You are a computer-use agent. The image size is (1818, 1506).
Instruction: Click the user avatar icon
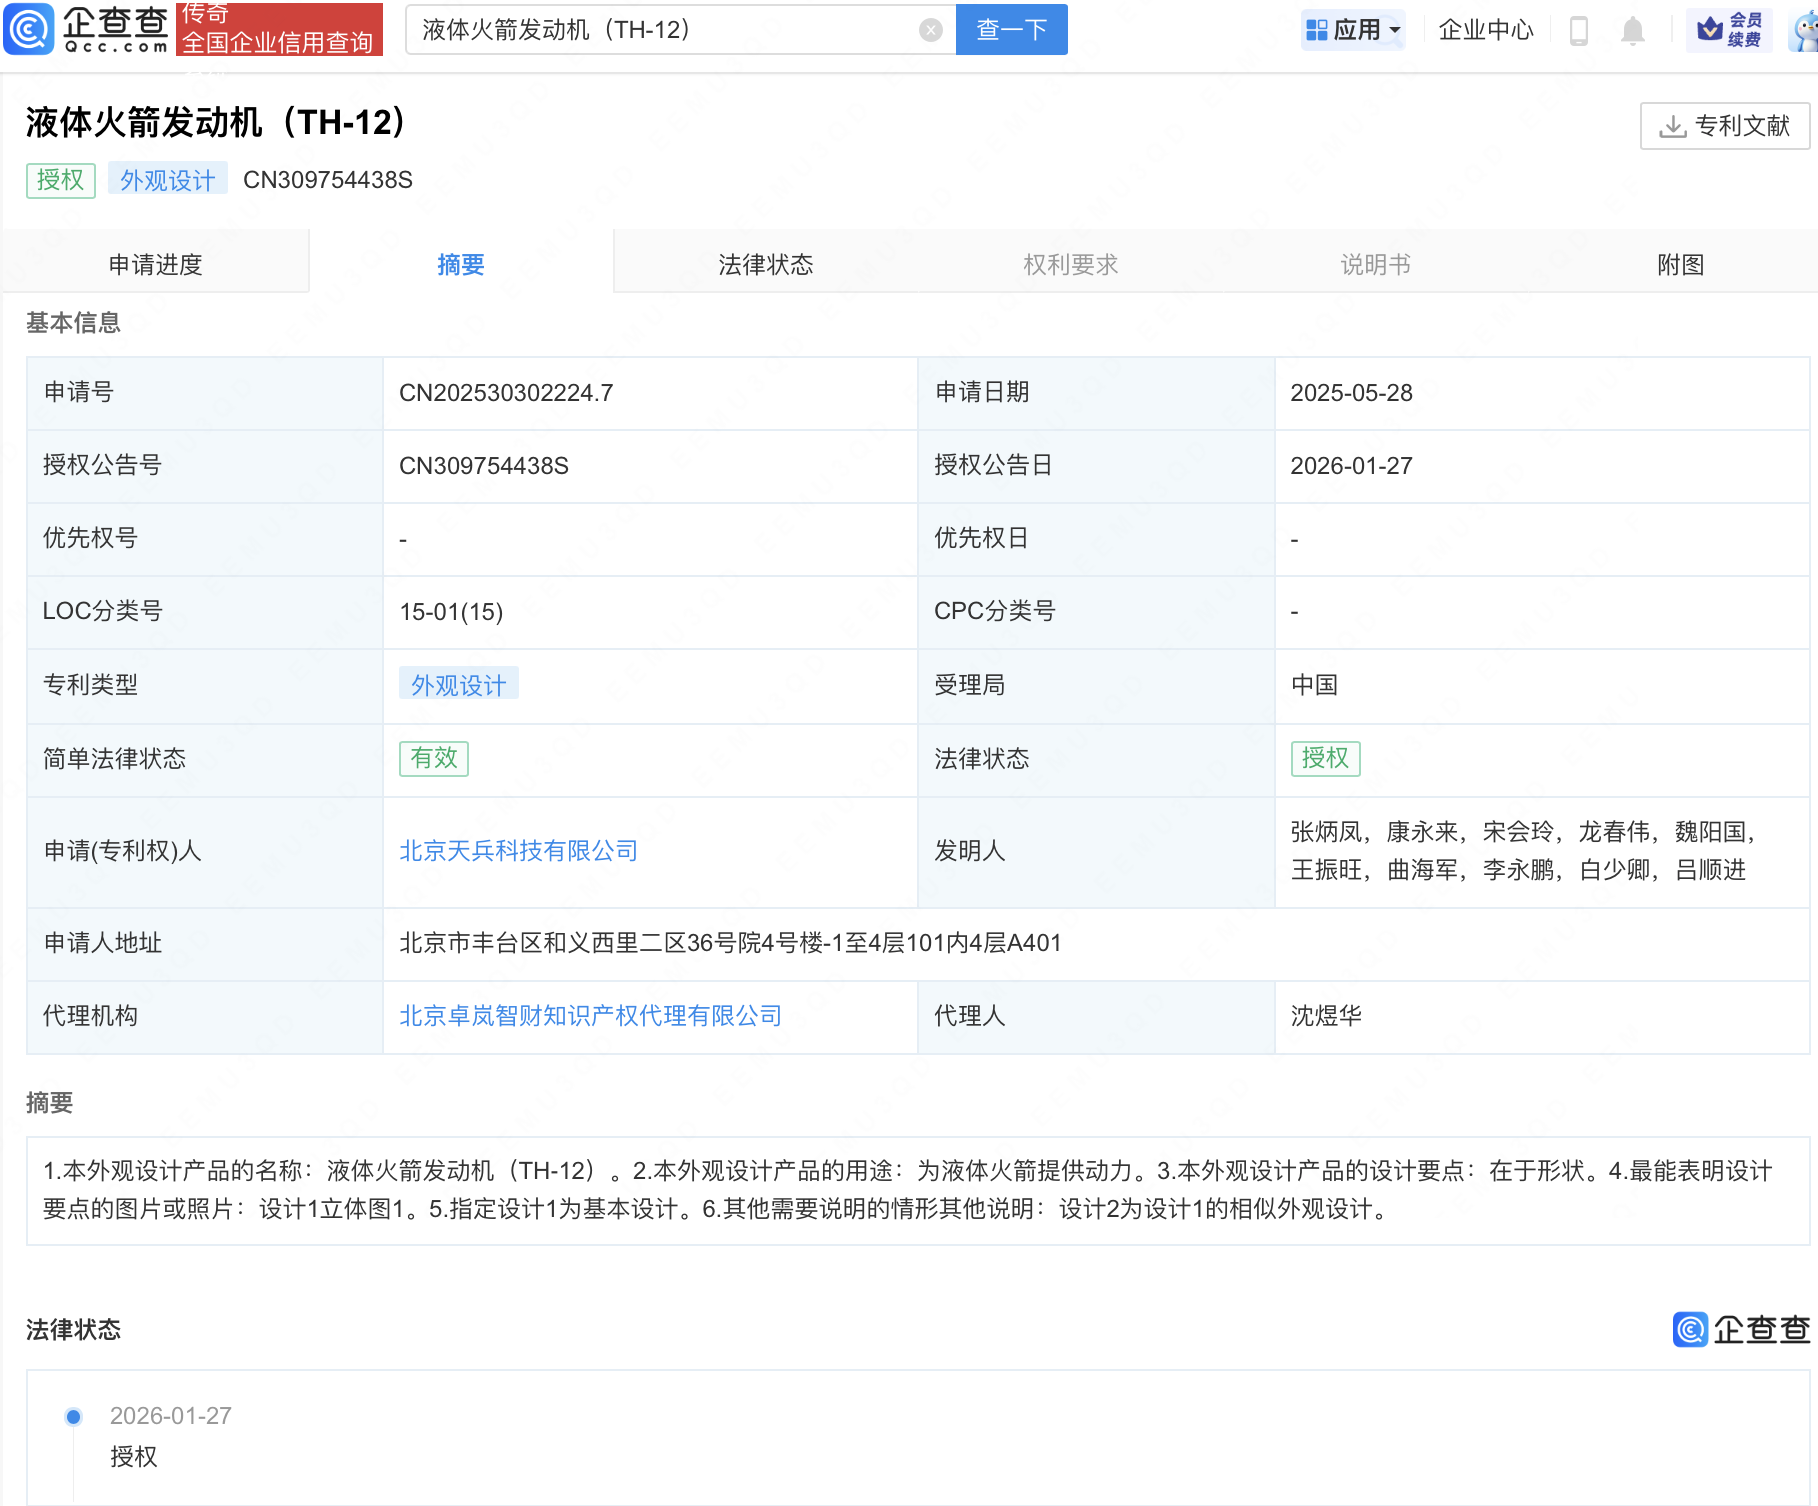[x=1805, y=31]
